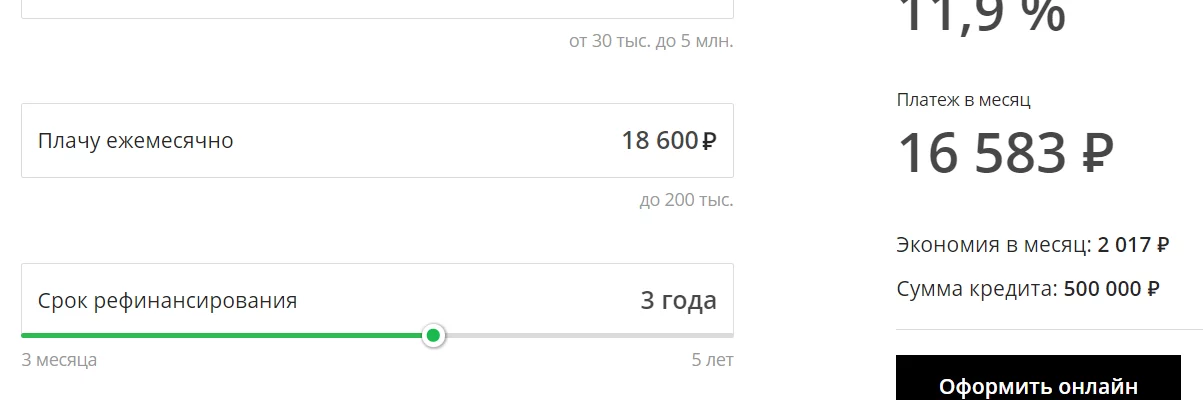Click the refinancing term slider handle
Screen dimensions: 1203x400
pyautogui.click(x=433, y=335)
